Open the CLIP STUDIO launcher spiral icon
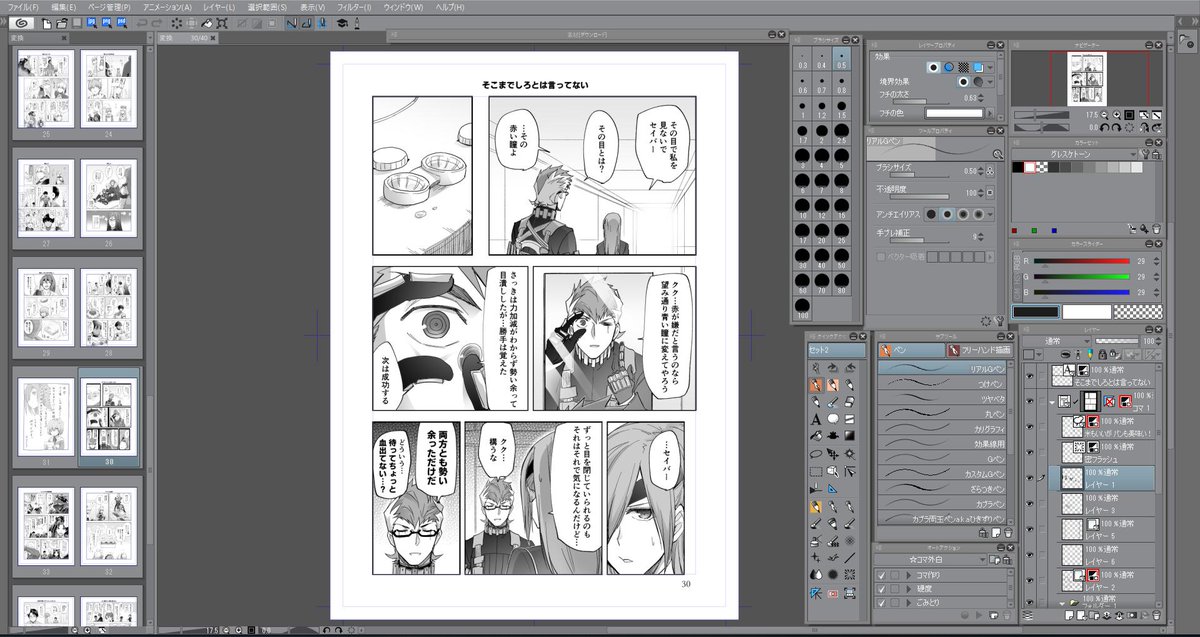Image resolution: width=1200 pixels, height=637 pixels. [22, 22]
